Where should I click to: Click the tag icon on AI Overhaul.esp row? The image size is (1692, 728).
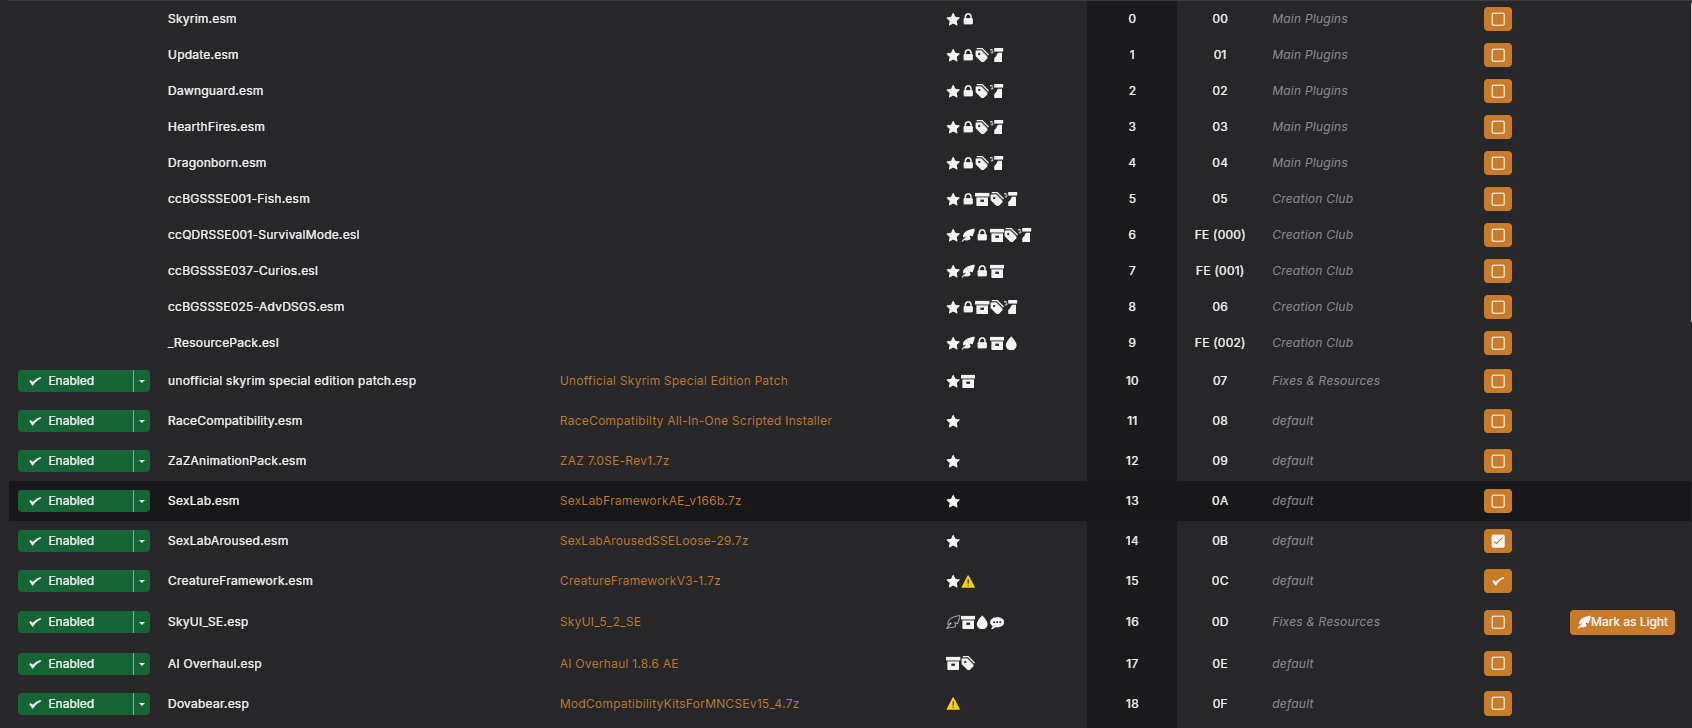968,664
